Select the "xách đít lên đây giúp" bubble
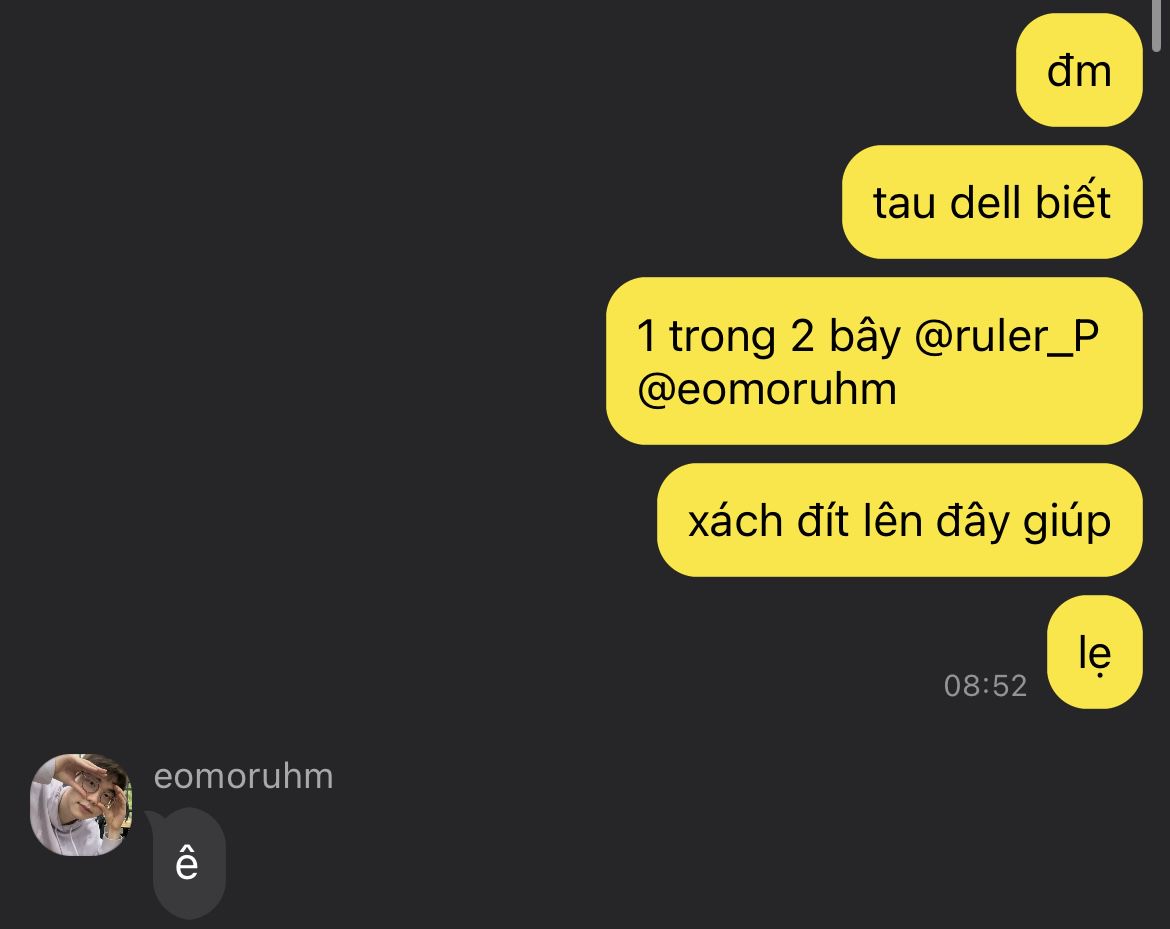1170x929 pixels. click(x=899, y=520)
